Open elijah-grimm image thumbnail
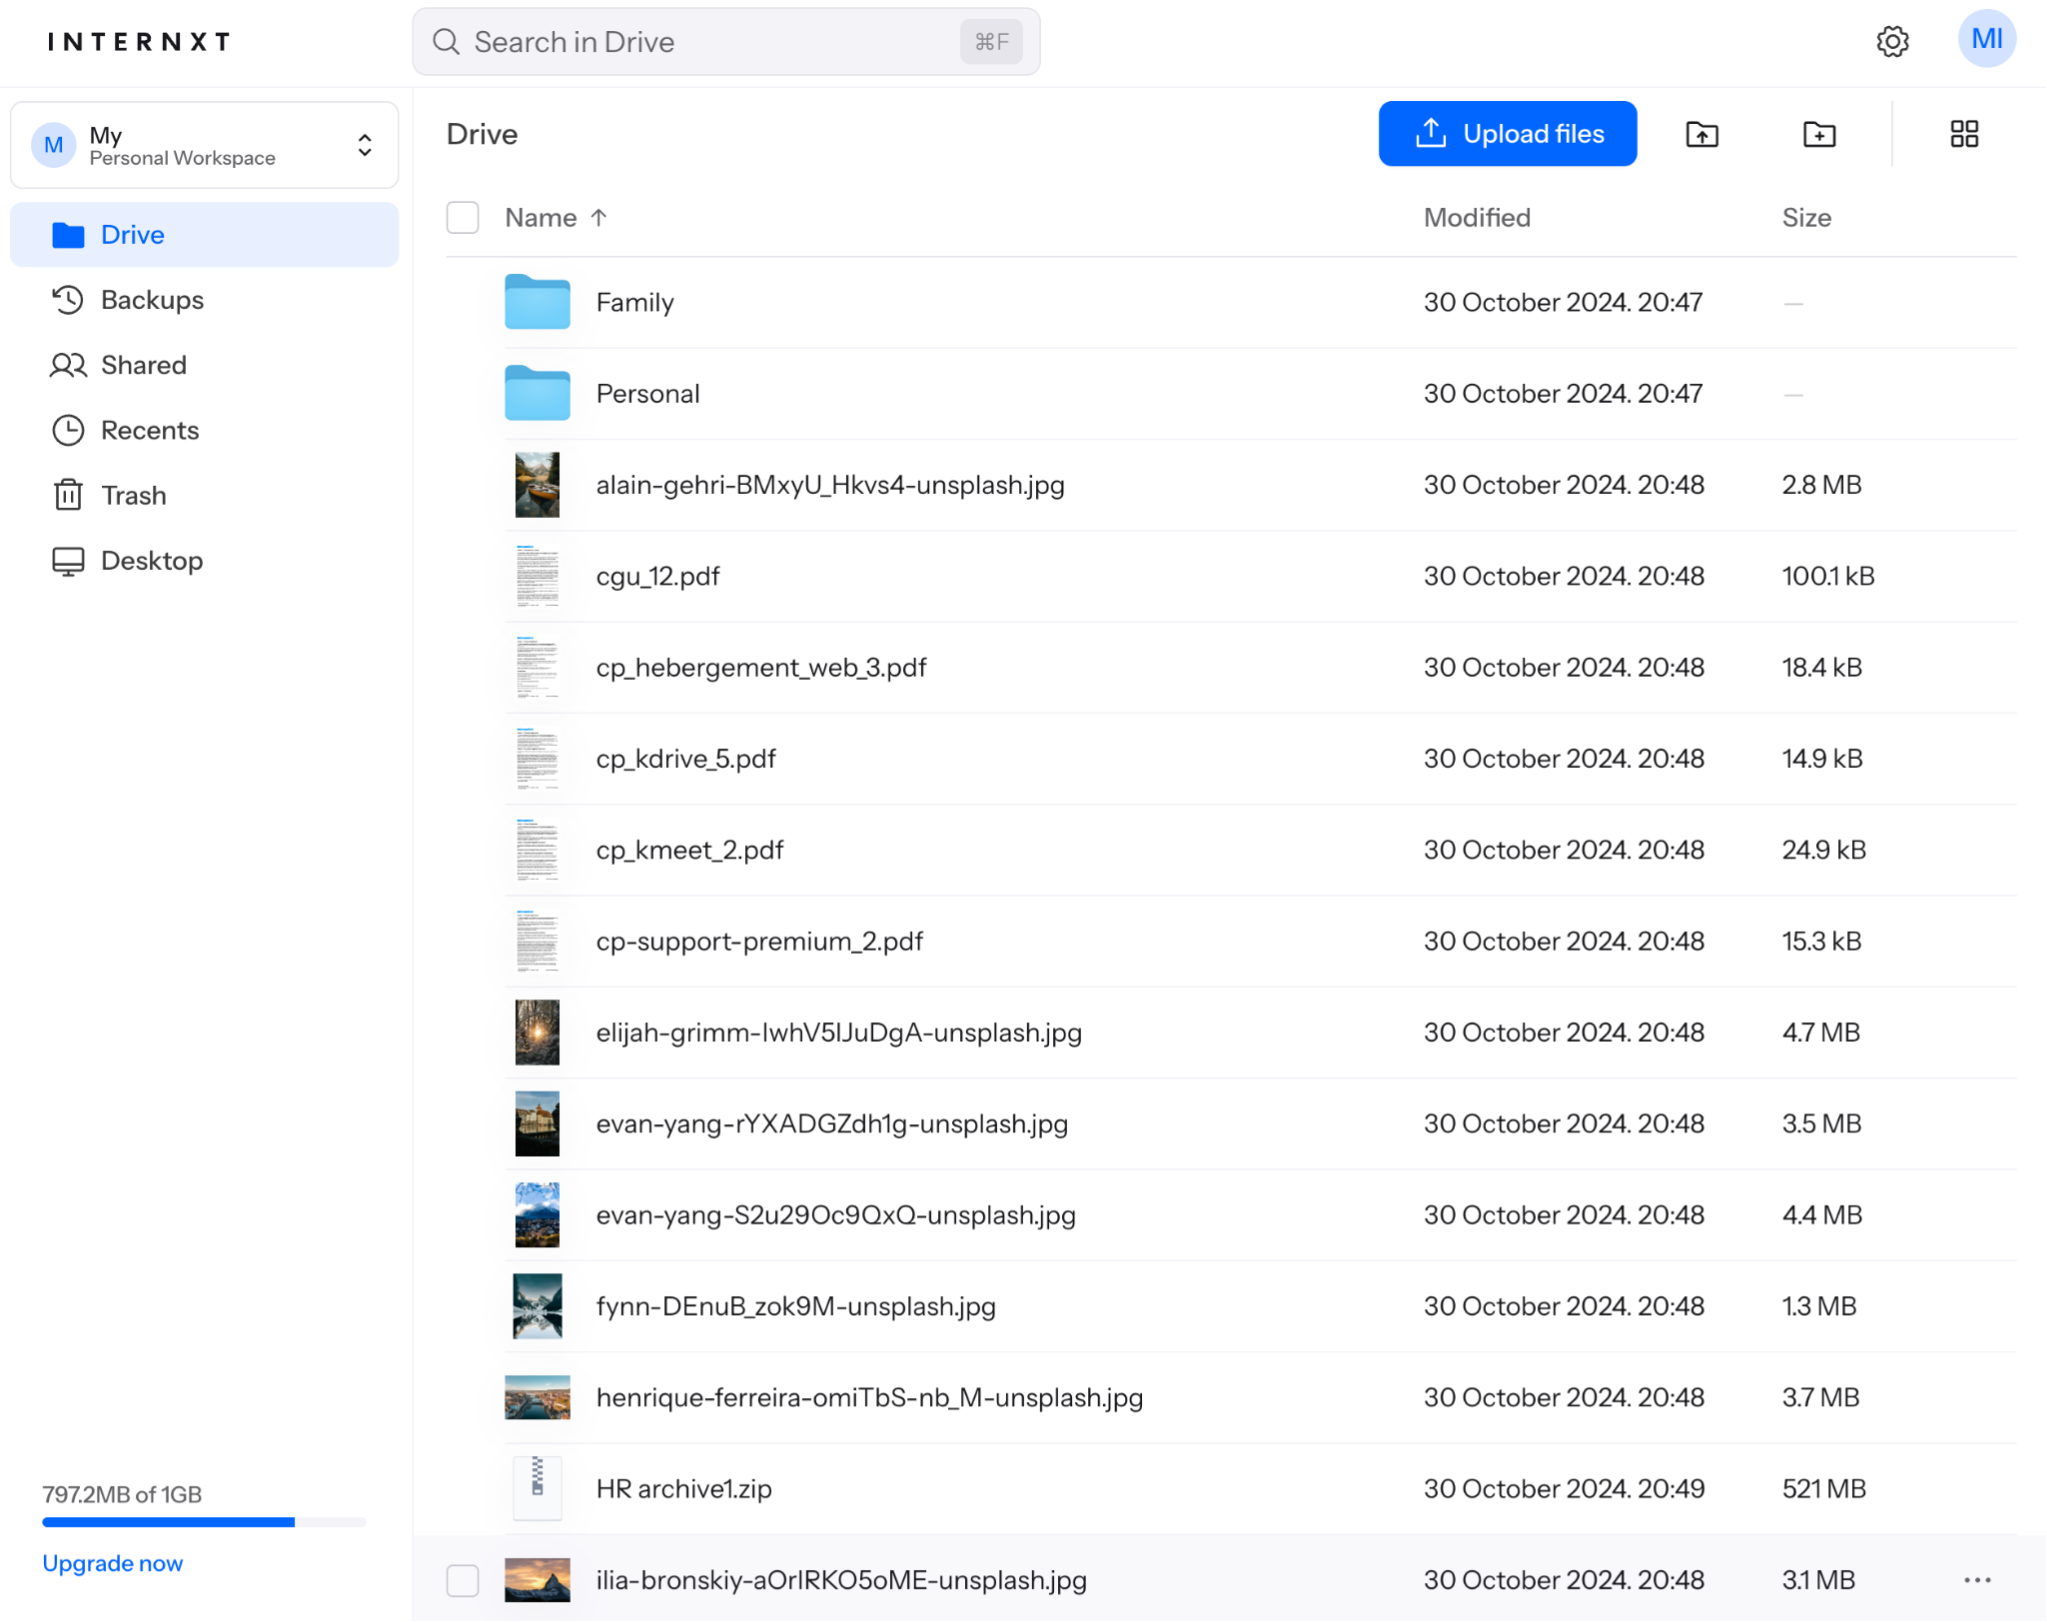 tap(537, 1032)
